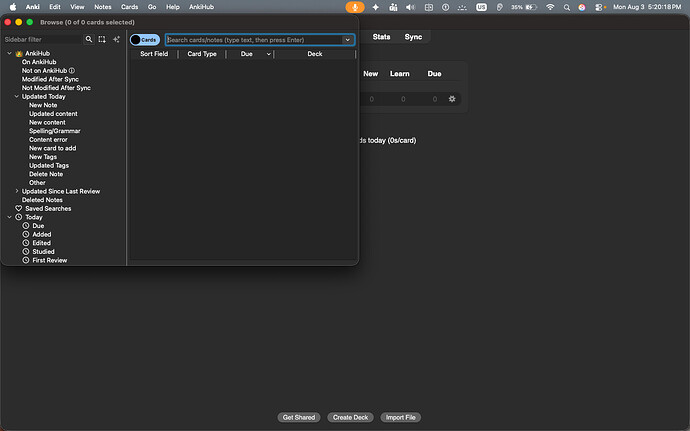
Task: Click the orange microphone menu bar icon
Action: click(355, 7)
